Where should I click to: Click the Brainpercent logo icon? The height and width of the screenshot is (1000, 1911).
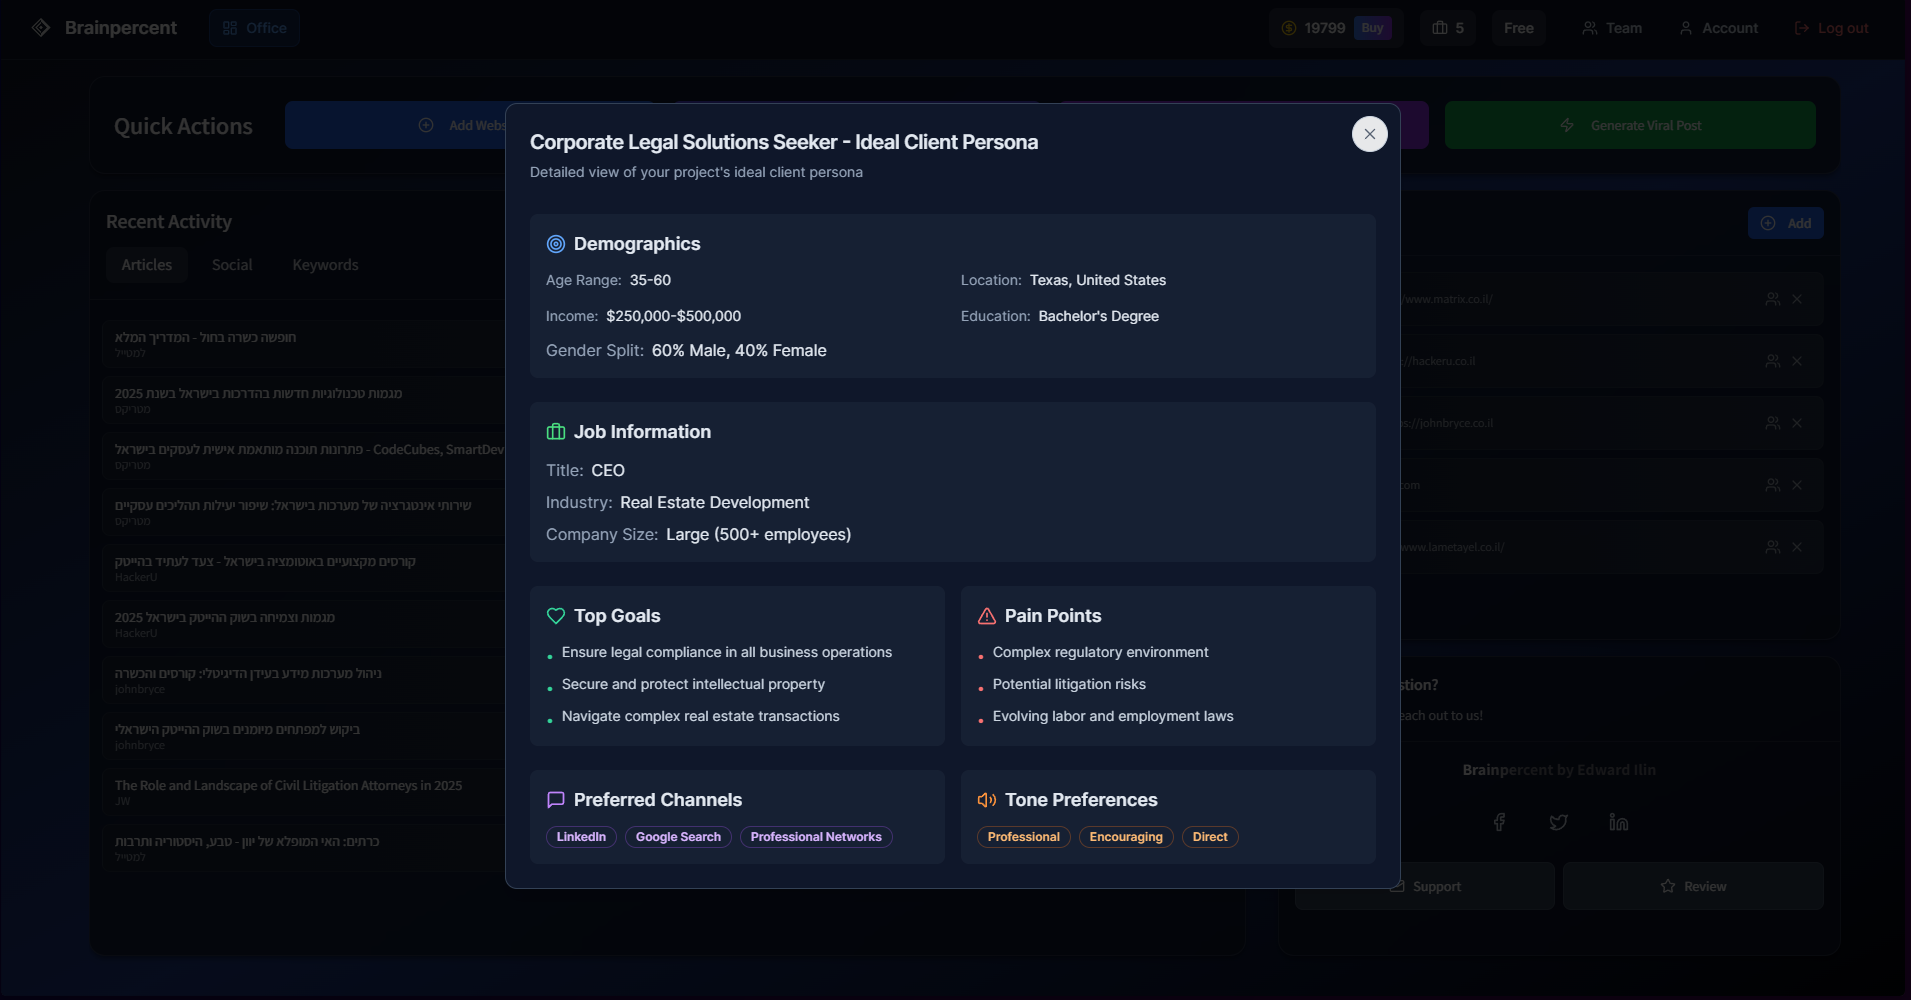[x=41, y=28]
